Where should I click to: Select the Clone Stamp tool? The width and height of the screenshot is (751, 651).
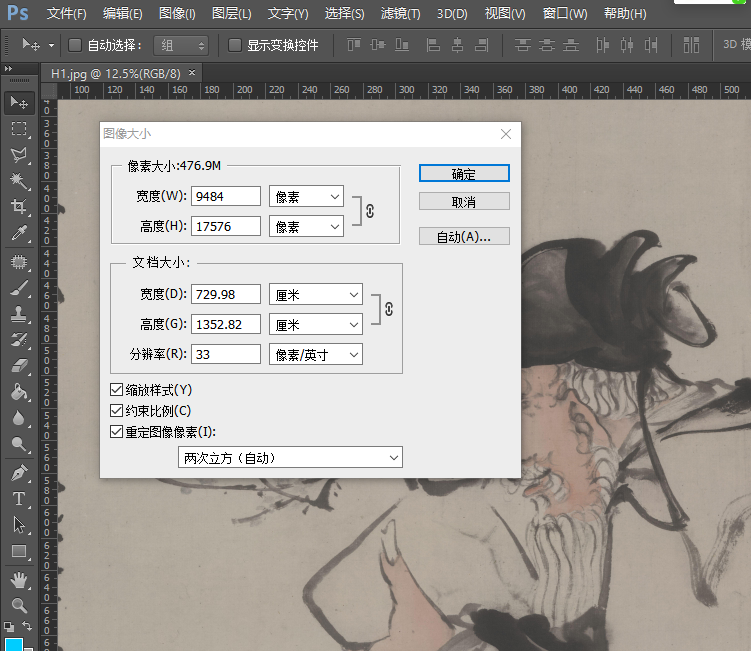coord(19,314)
